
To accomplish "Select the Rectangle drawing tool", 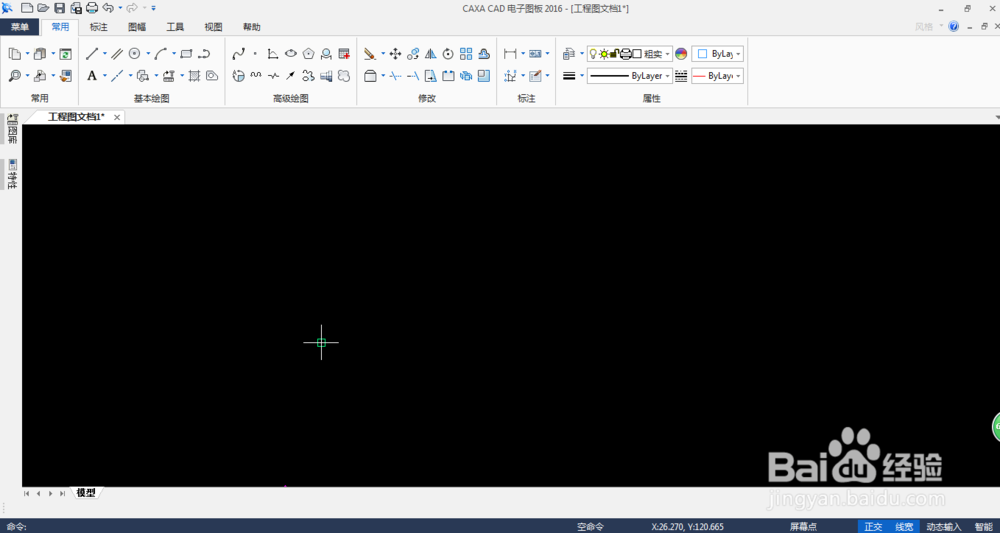I will [x=186, y=54].
